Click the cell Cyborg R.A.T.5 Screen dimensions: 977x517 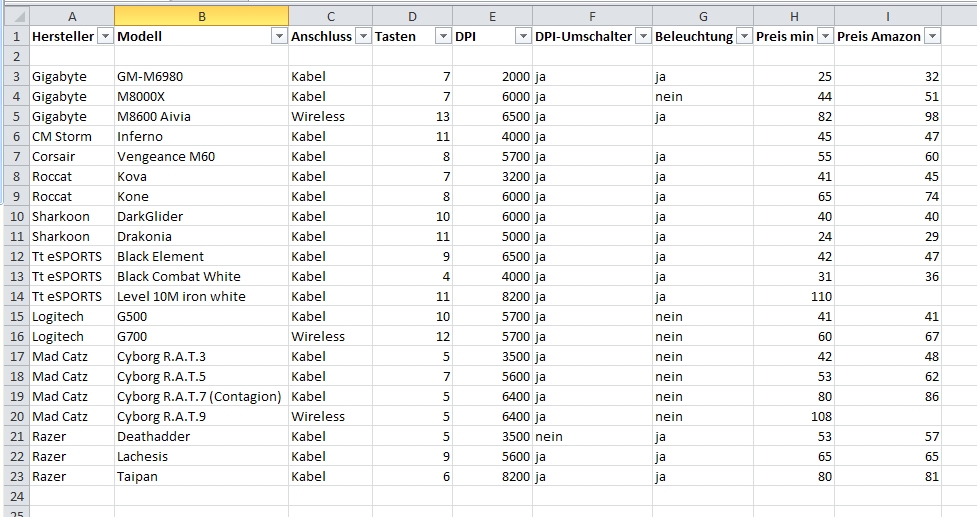201,376
